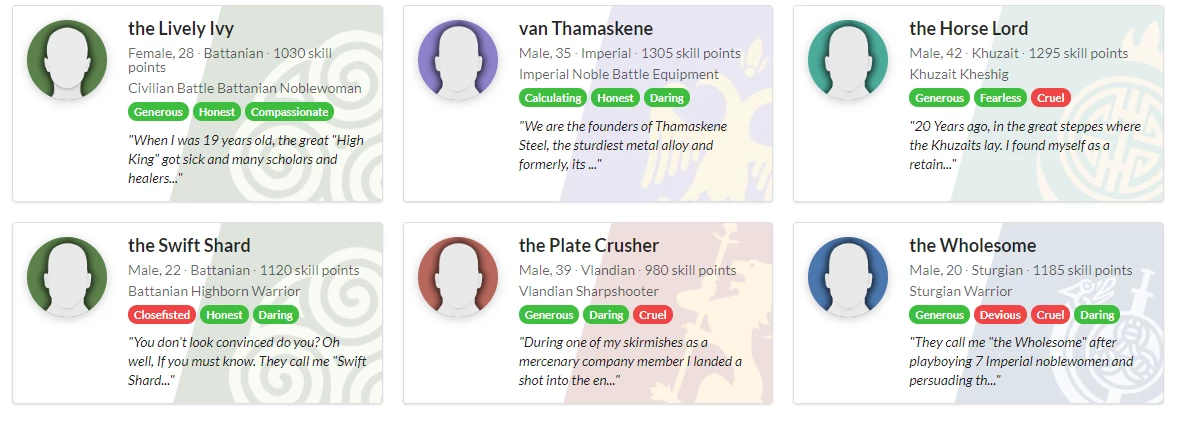Open the van Thamaskene character title
This screenshot has width=1184, height=423.
click(x=586, y=29)
